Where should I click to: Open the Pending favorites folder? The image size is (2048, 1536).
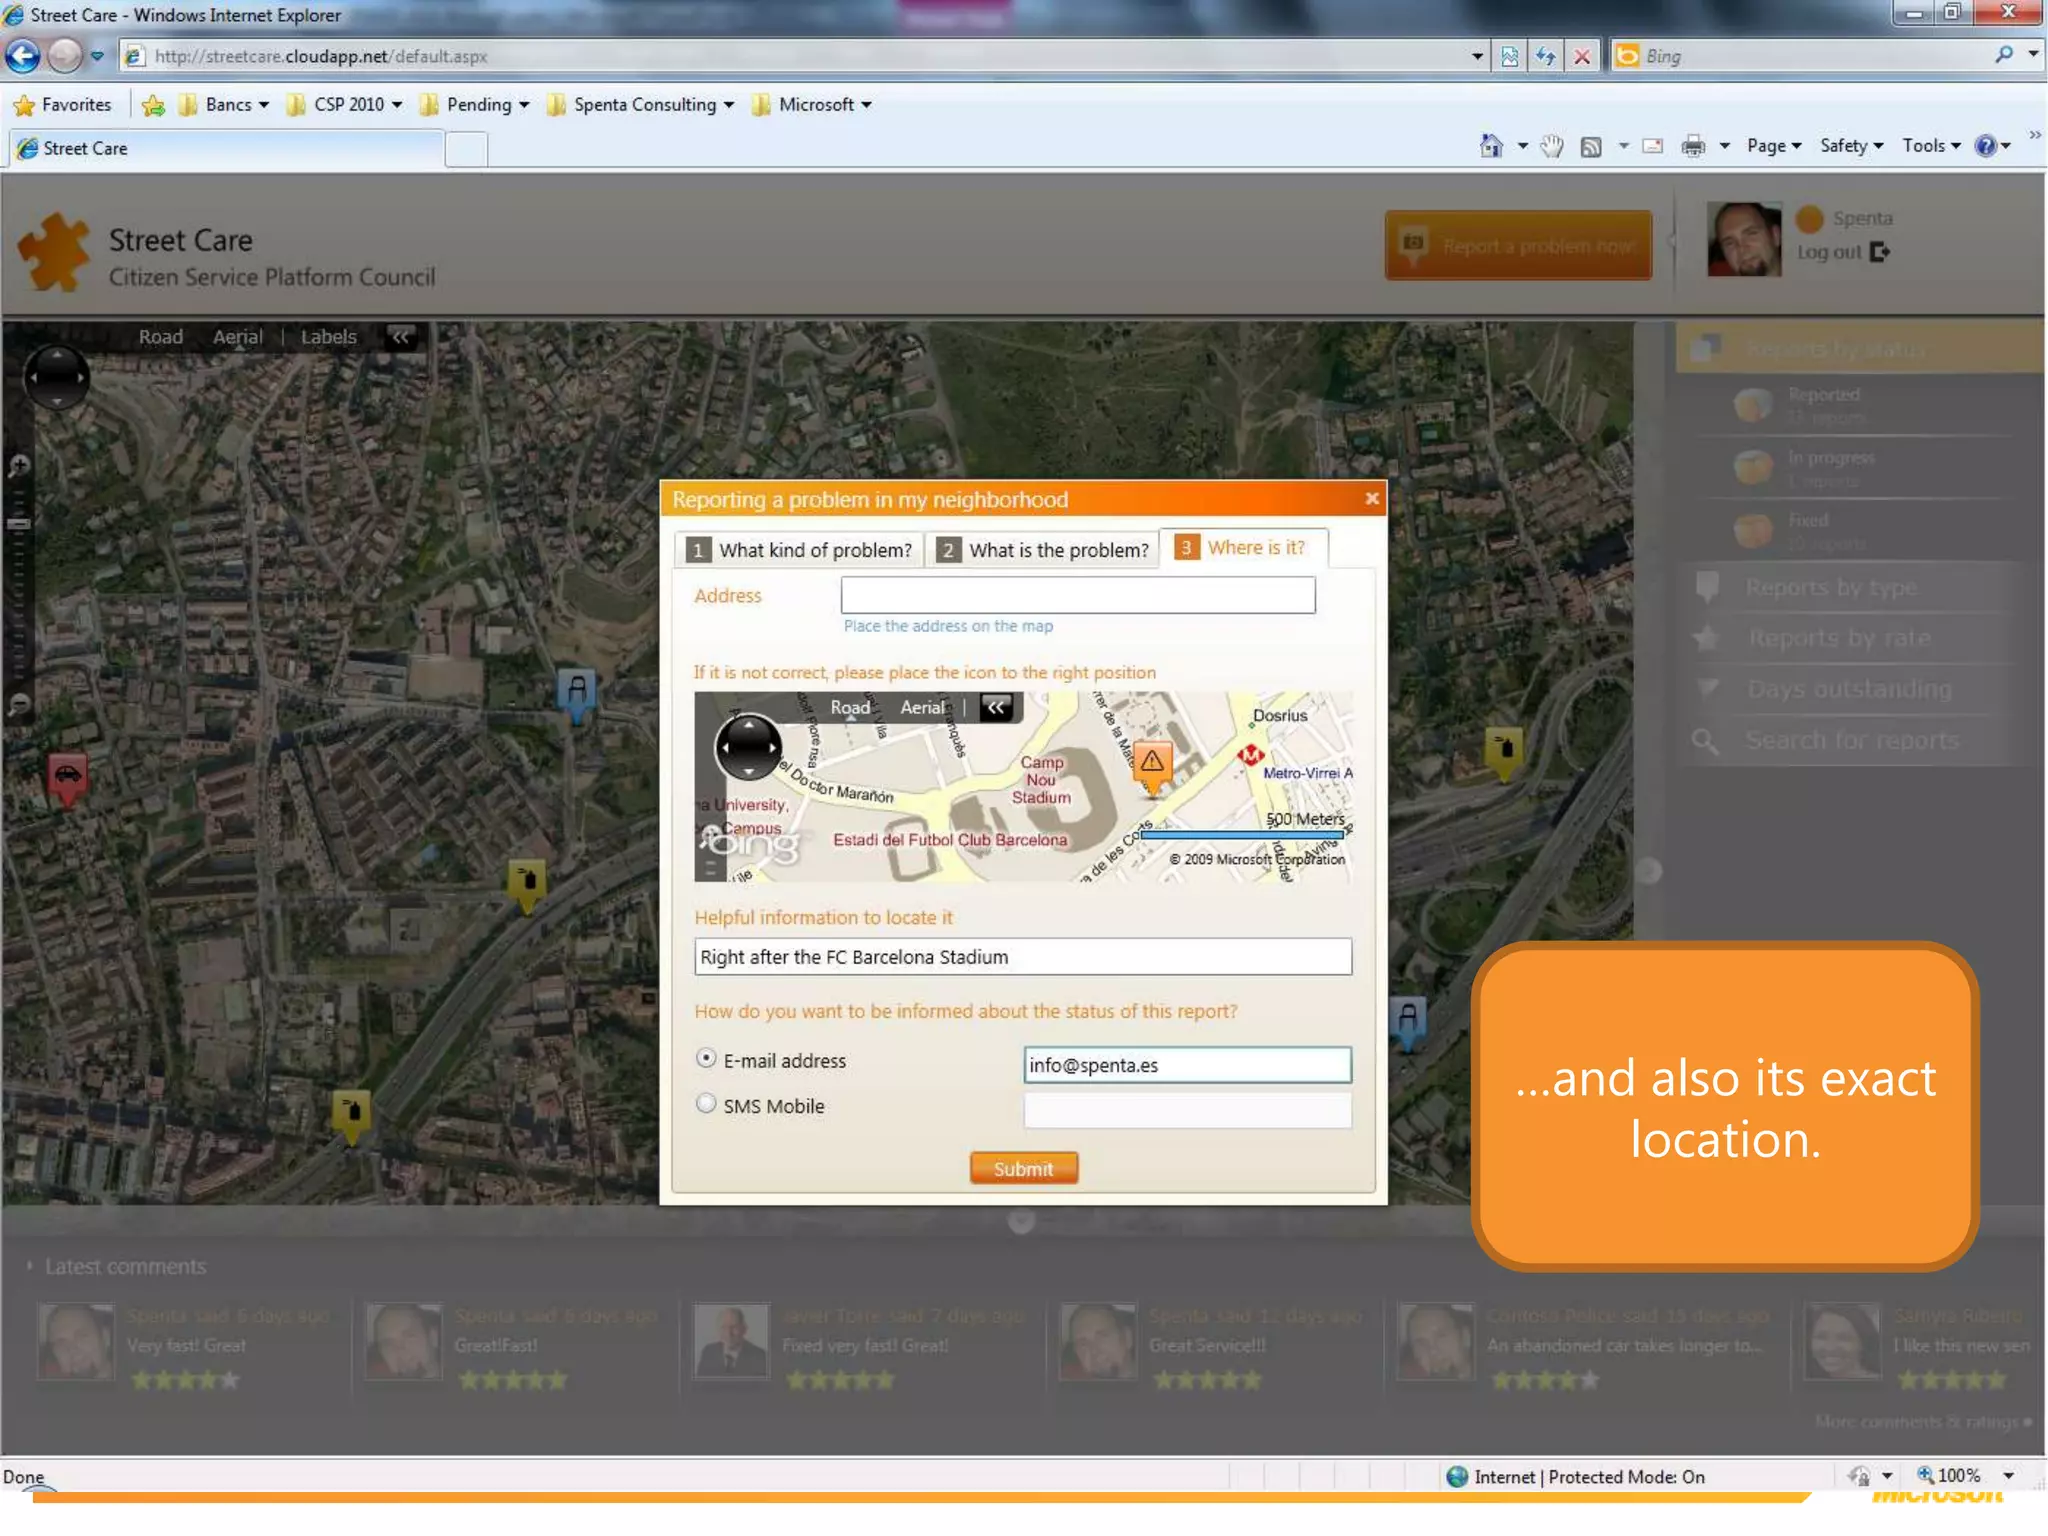(474, 105)
